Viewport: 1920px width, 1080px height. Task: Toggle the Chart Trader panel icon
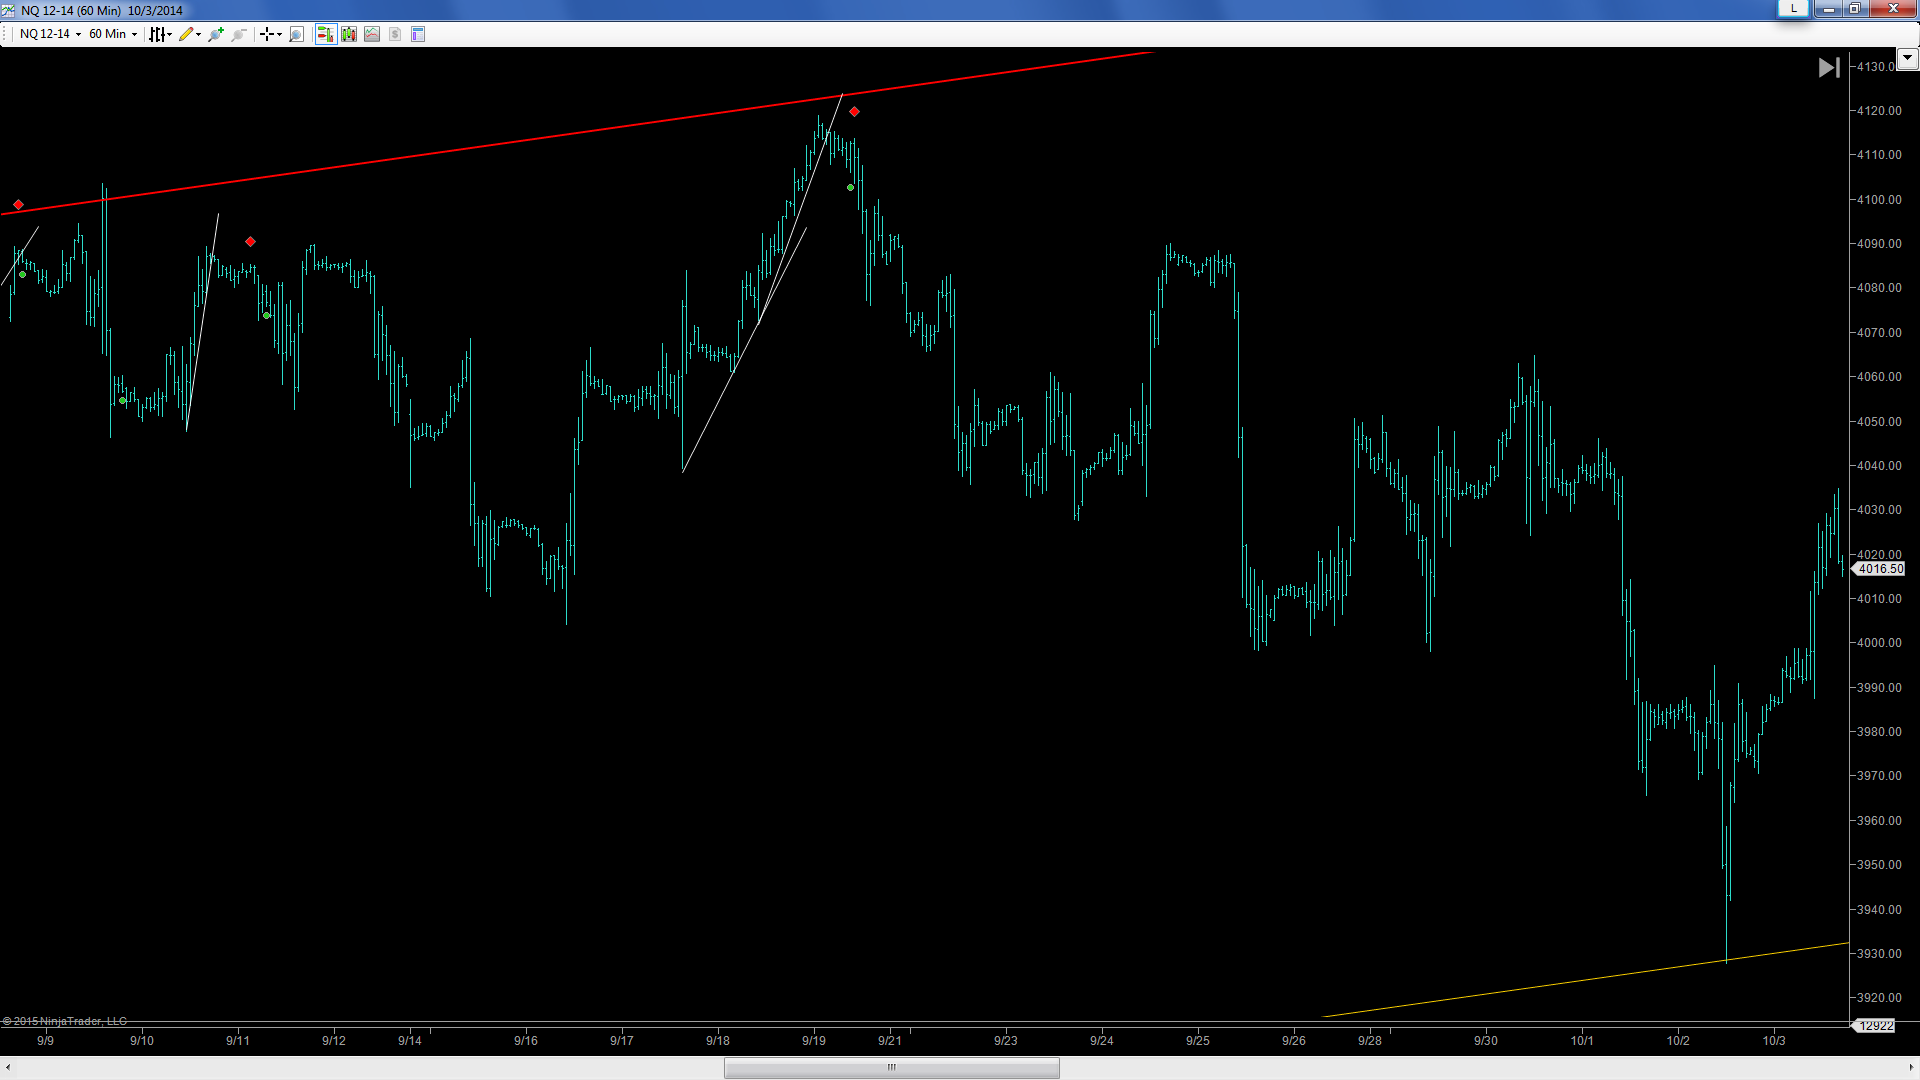325,34
